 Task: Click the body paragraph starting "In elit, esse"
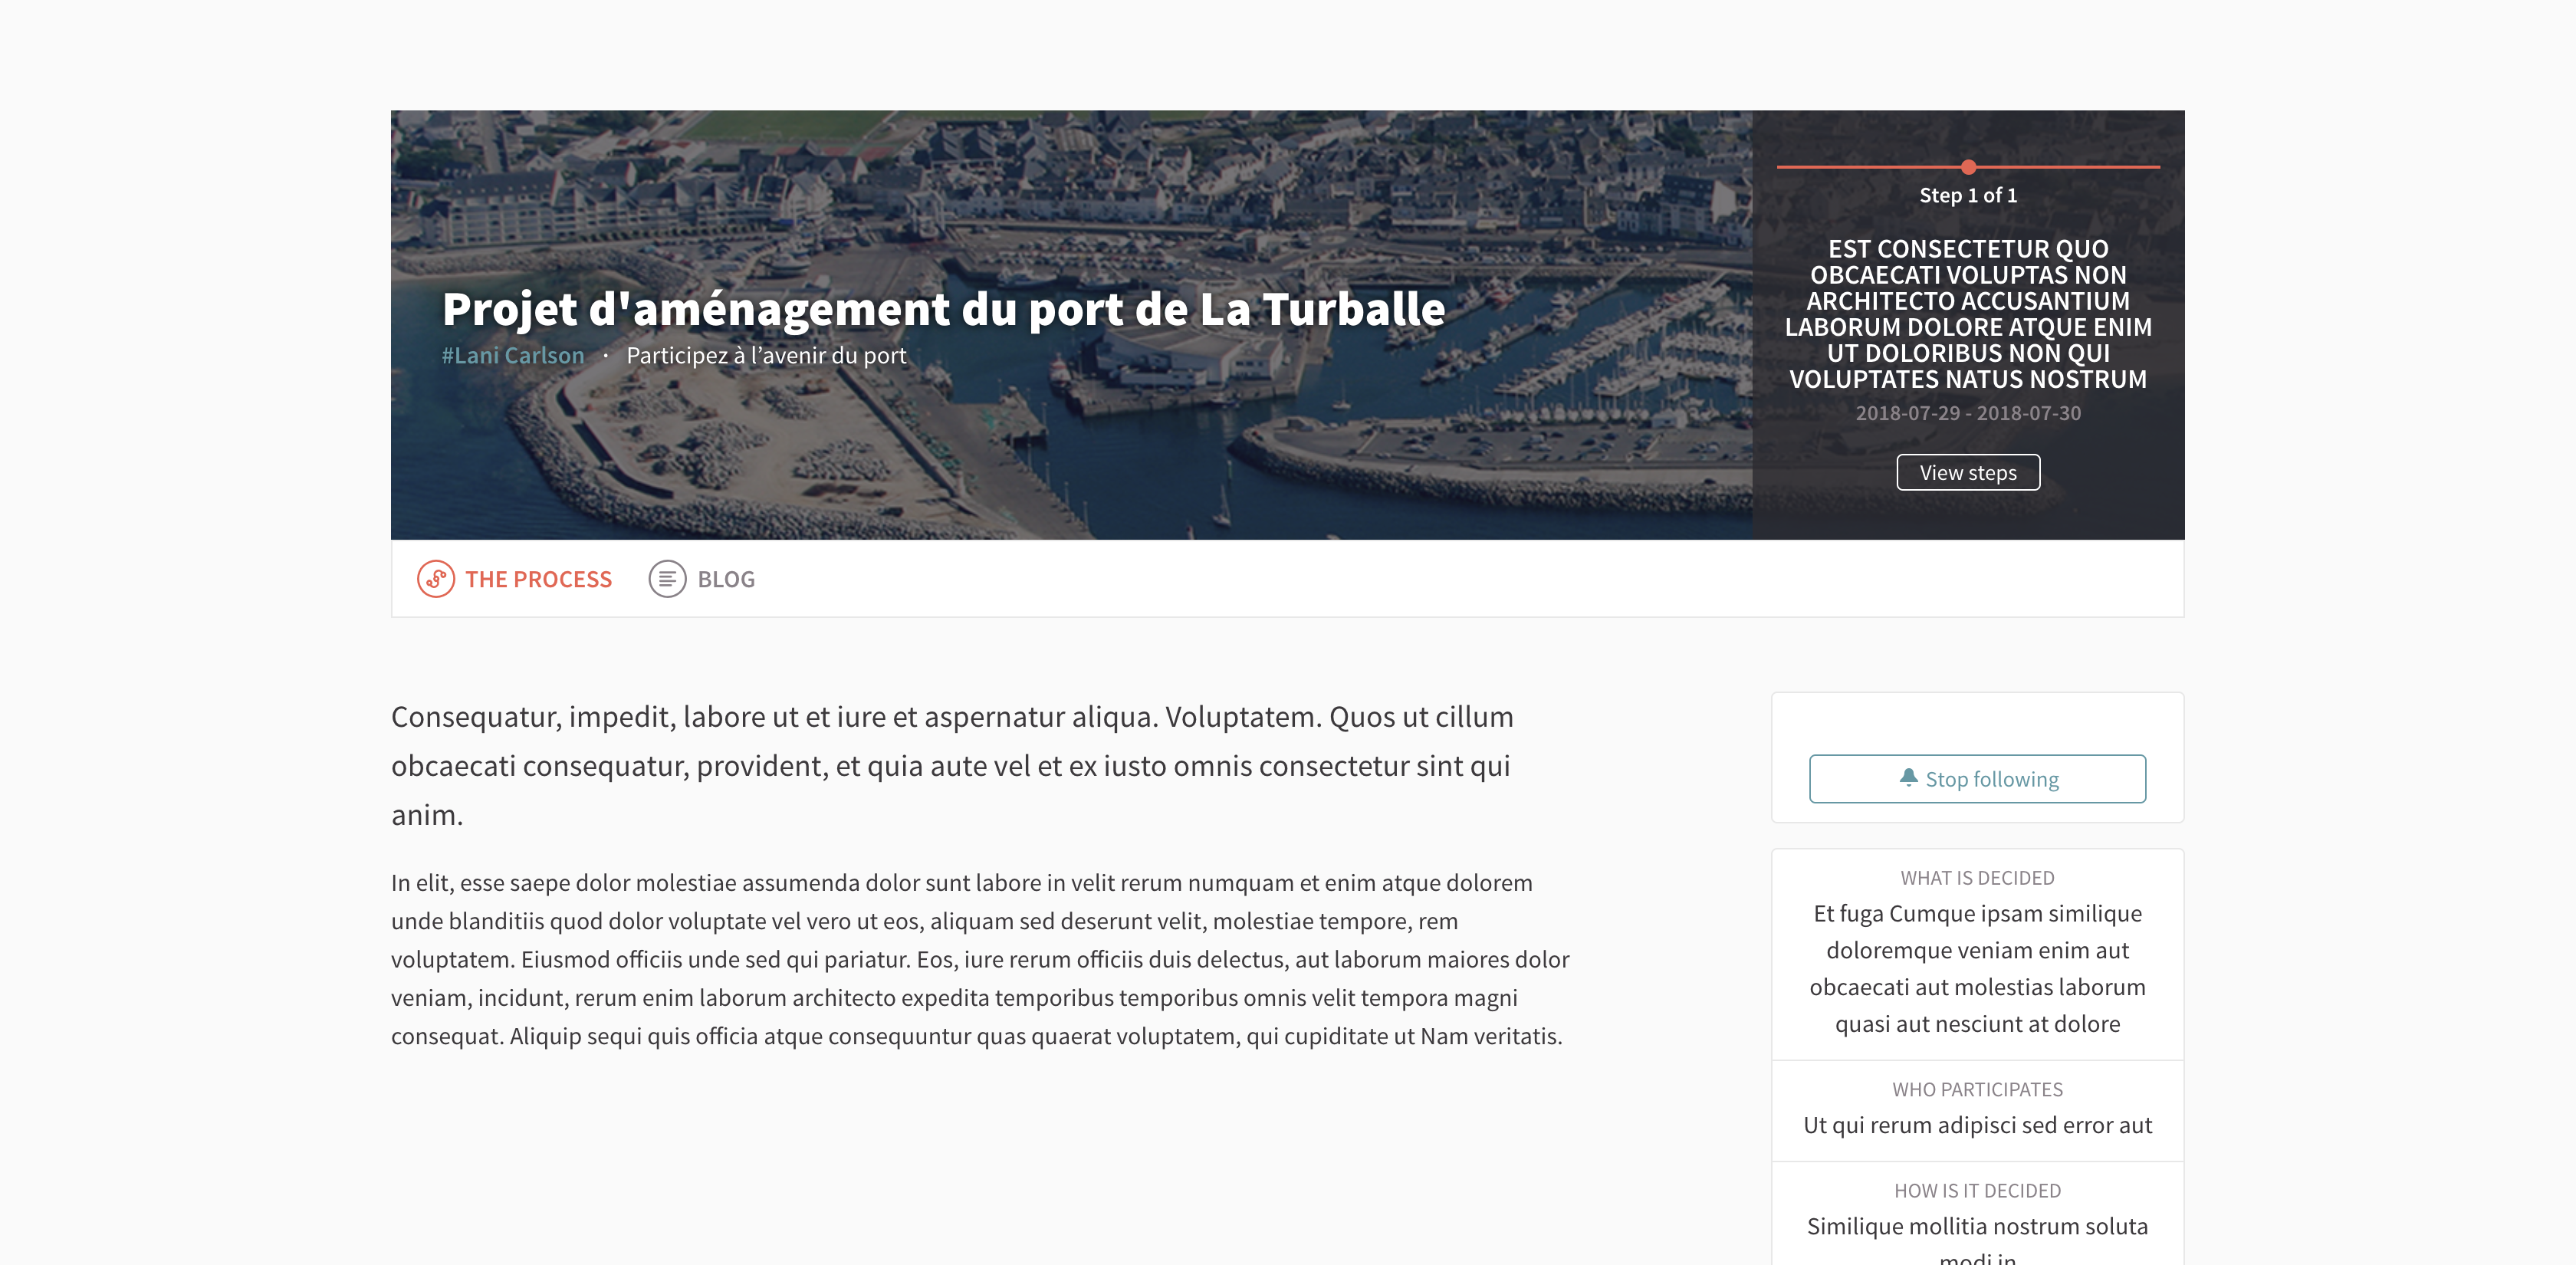978,959
